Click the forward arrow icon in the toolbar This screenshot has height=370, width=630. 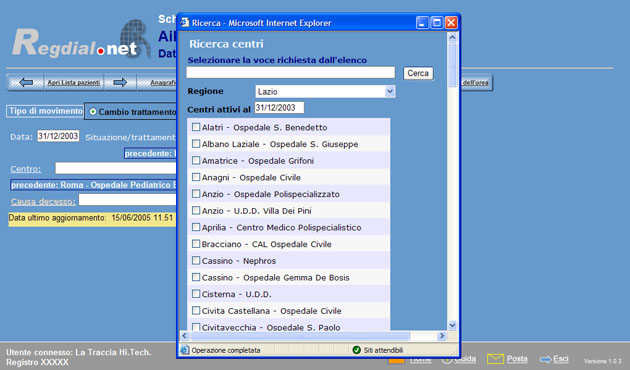pos(120,82)
